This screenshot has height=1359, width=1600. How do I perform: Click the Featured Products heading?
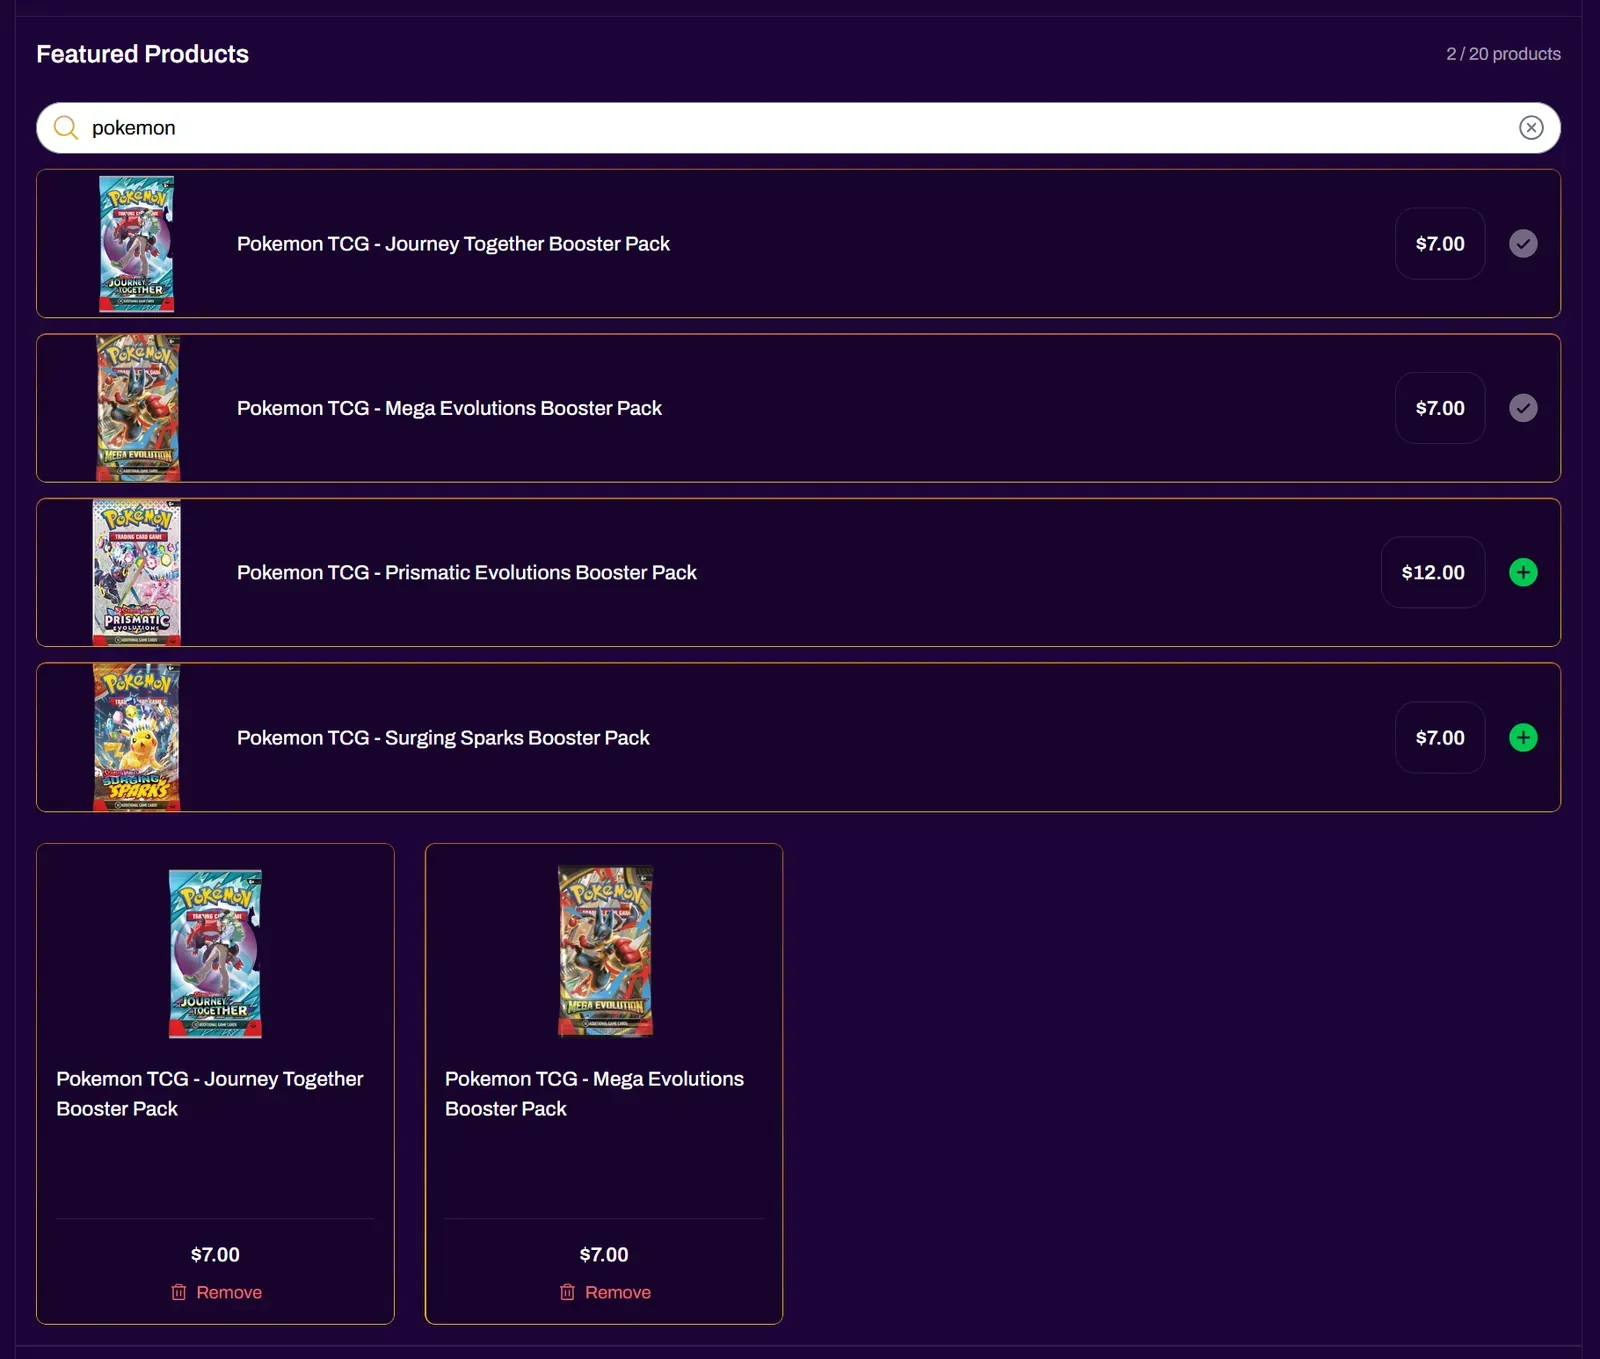[x=143, y=54]
